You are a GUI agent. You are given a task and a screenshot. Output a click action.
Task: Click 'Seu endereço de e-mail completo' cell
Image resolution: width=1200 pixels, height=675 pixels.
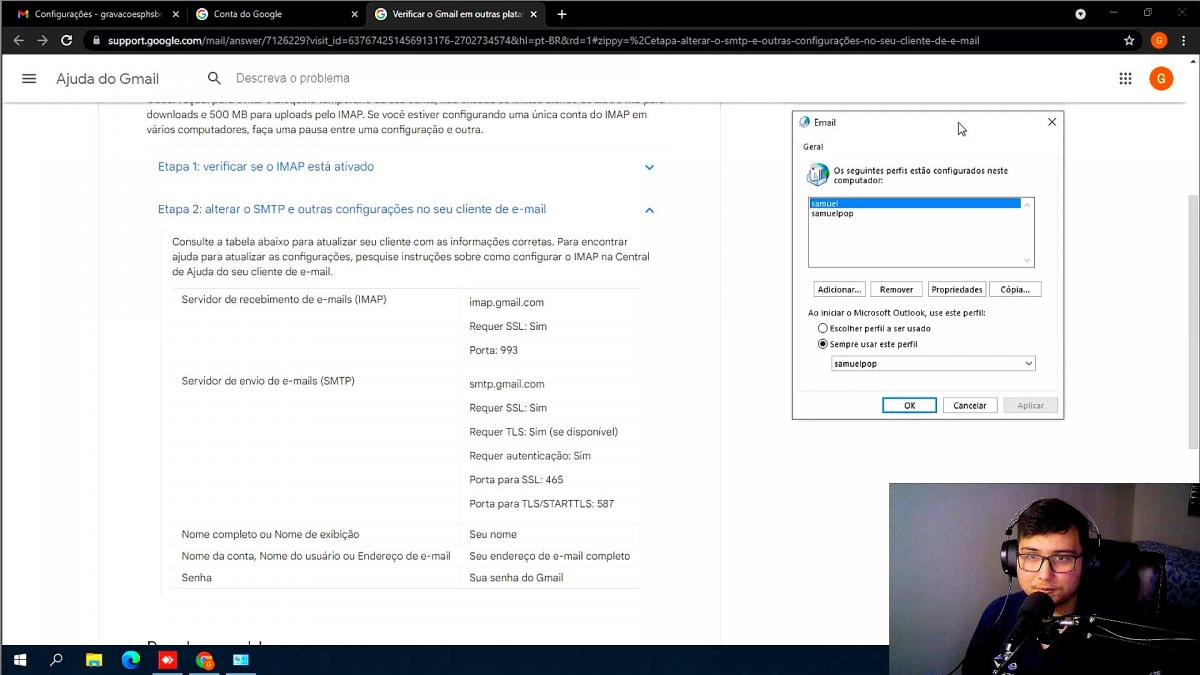pos(549,556)
